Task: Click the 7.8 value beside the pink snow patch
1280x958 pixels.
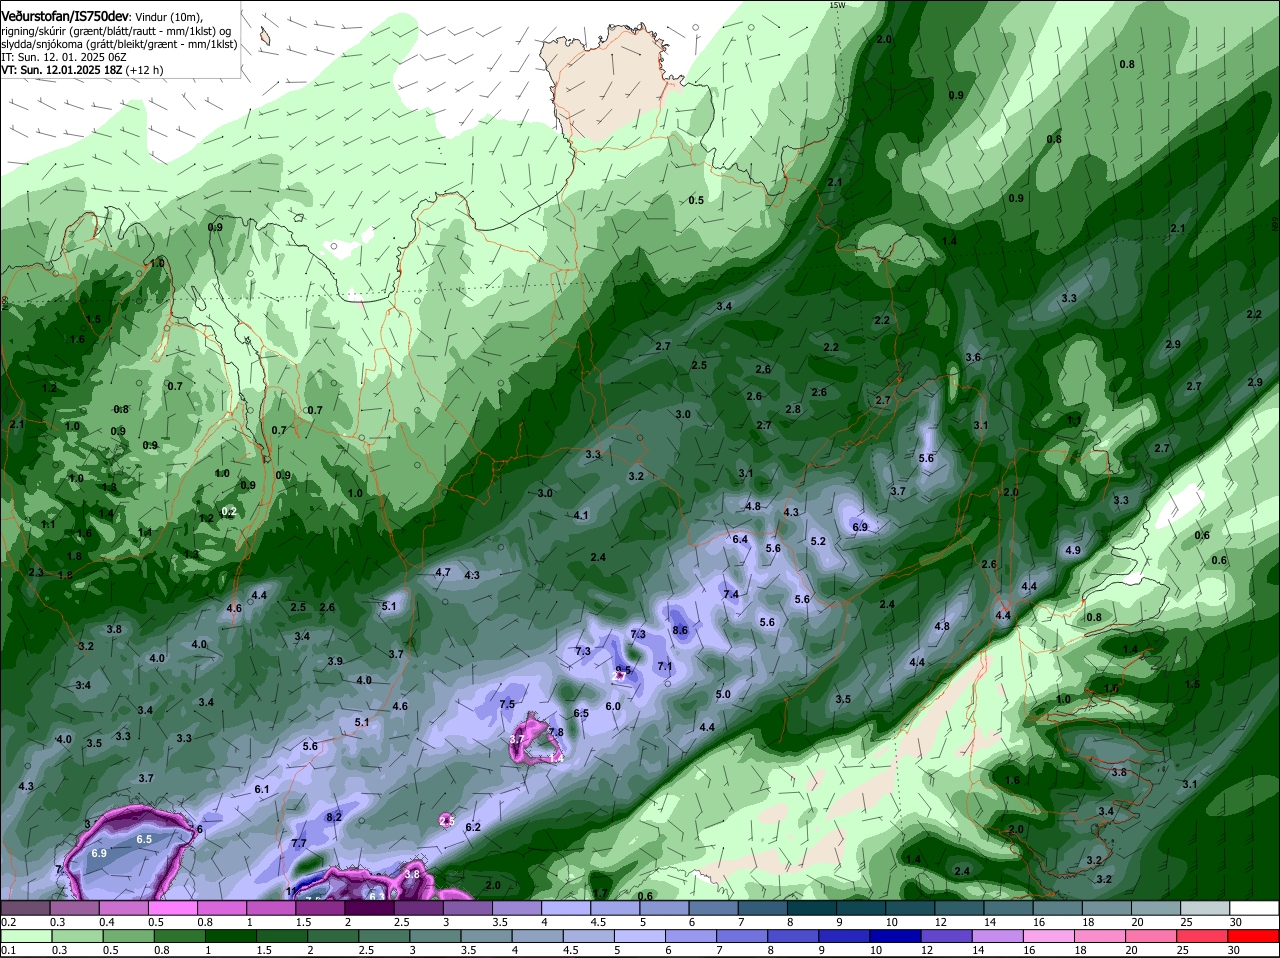Action: pyautogui.click(x=557, y=732)
